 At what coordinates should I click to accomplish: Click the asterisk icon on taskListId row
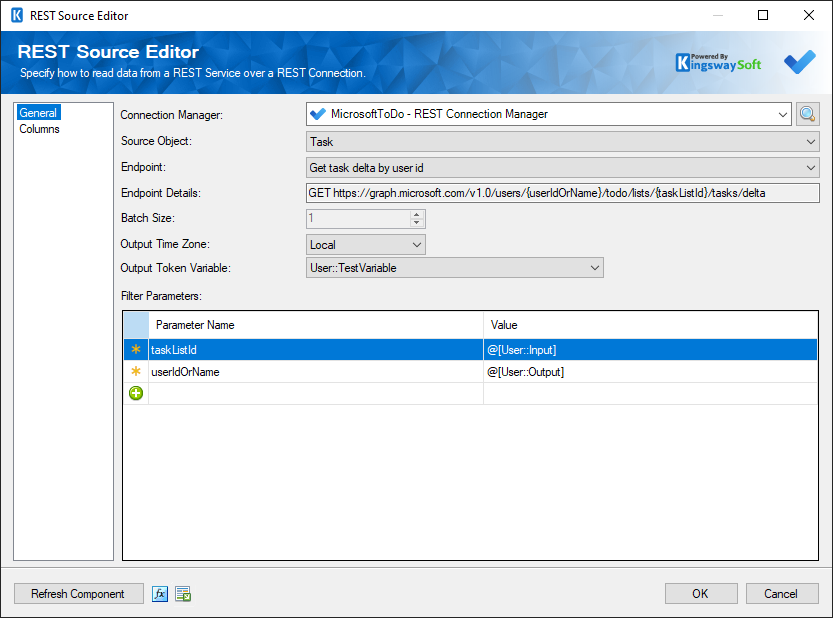tap(136, 350)
